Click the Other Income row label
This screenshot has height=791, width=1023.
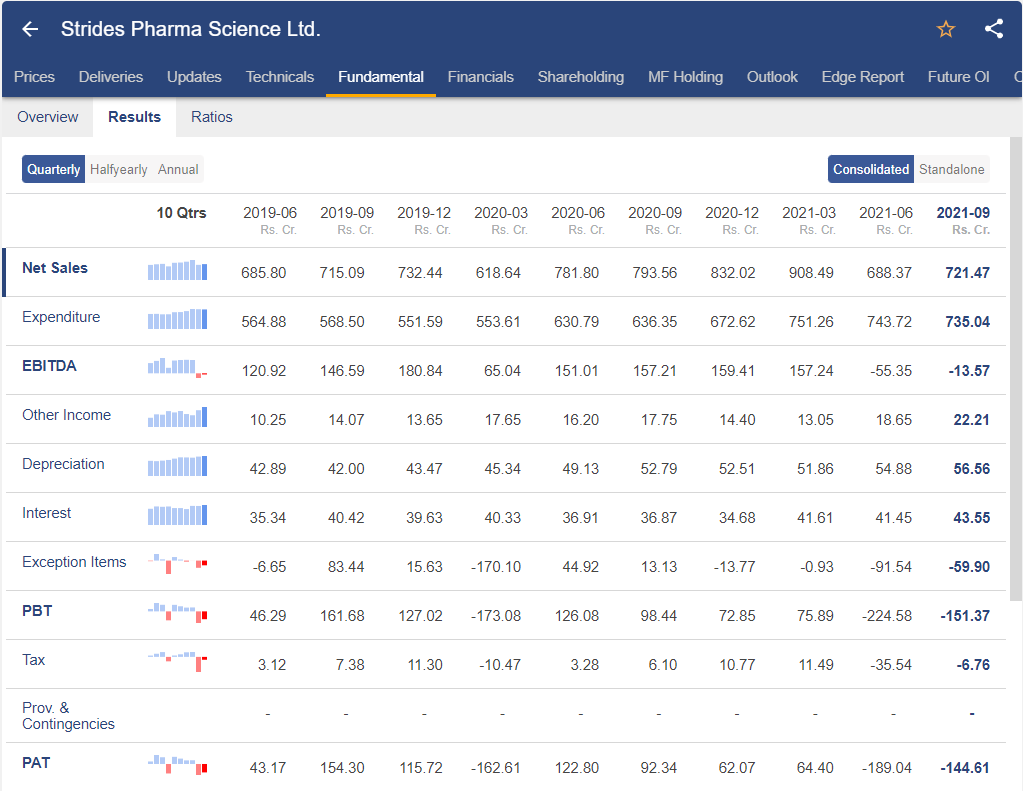(67, 415)
